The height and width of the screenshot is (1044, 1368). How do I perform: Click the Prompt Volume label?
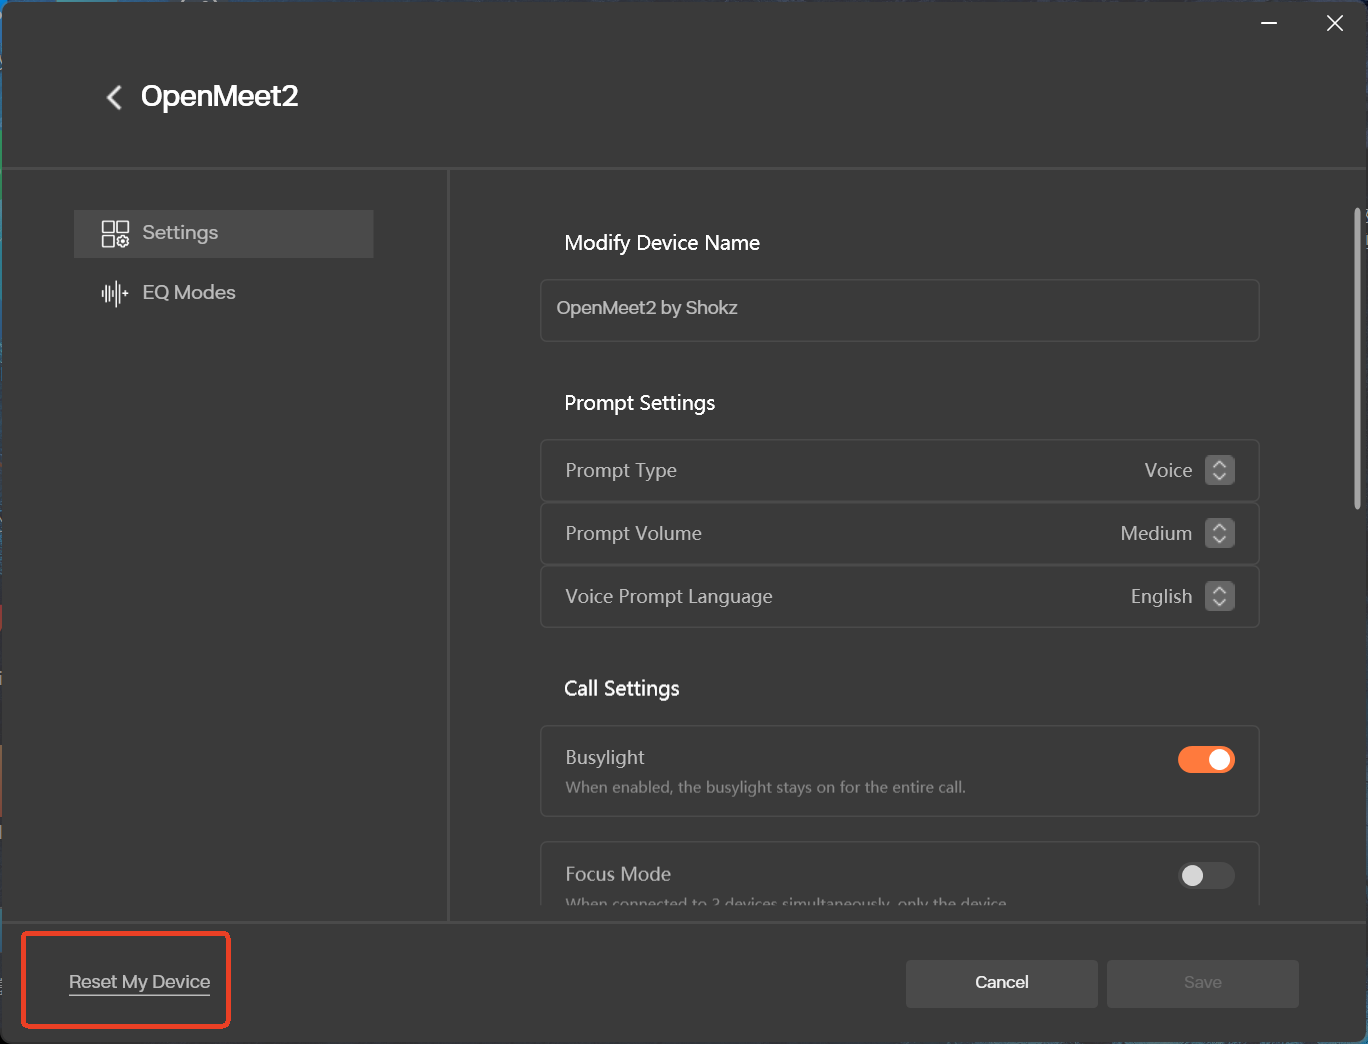633,533
